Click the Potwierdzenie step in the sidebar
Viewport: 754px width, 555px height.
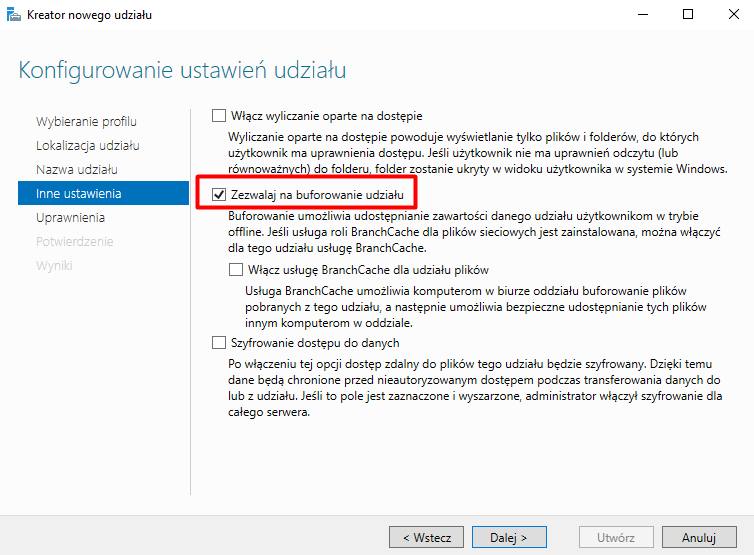tap(75, 241)
